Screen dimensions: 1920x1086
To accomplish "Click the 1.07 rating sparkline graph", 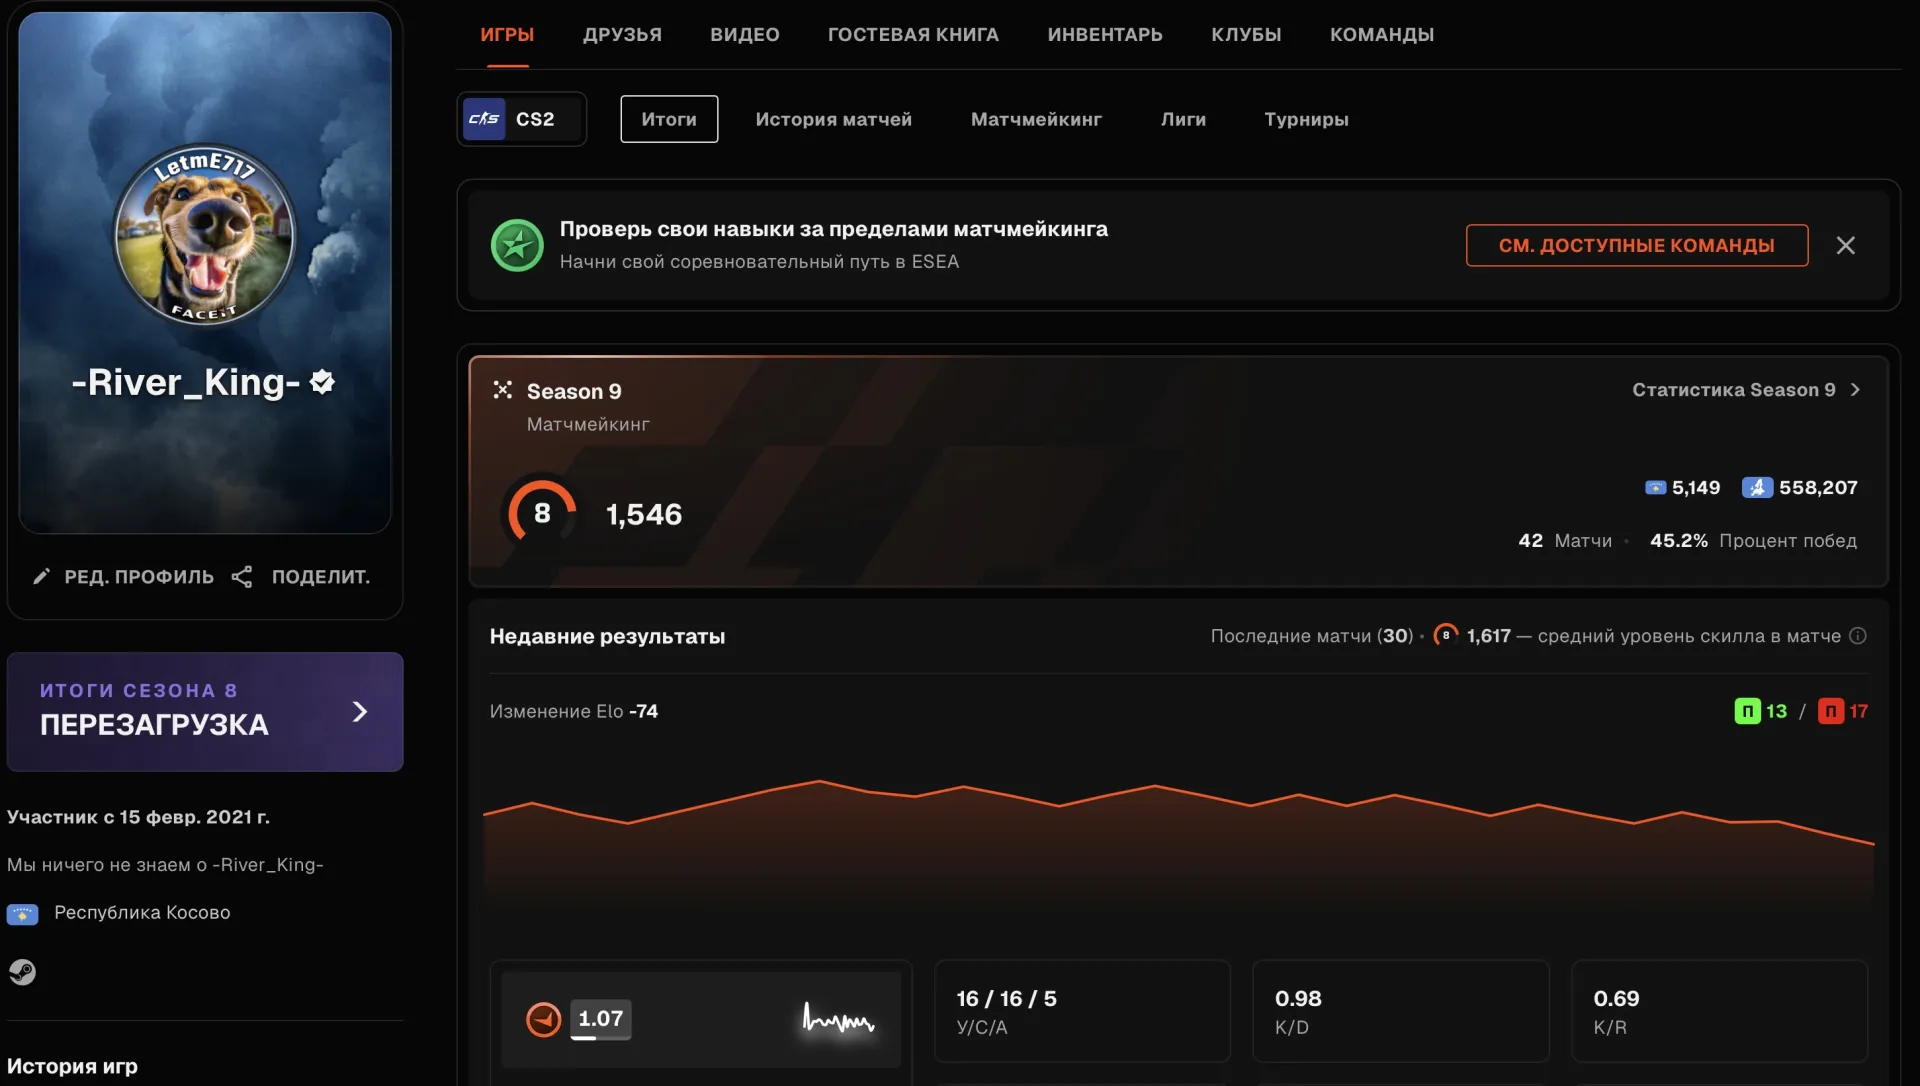I will point(838,1019).
